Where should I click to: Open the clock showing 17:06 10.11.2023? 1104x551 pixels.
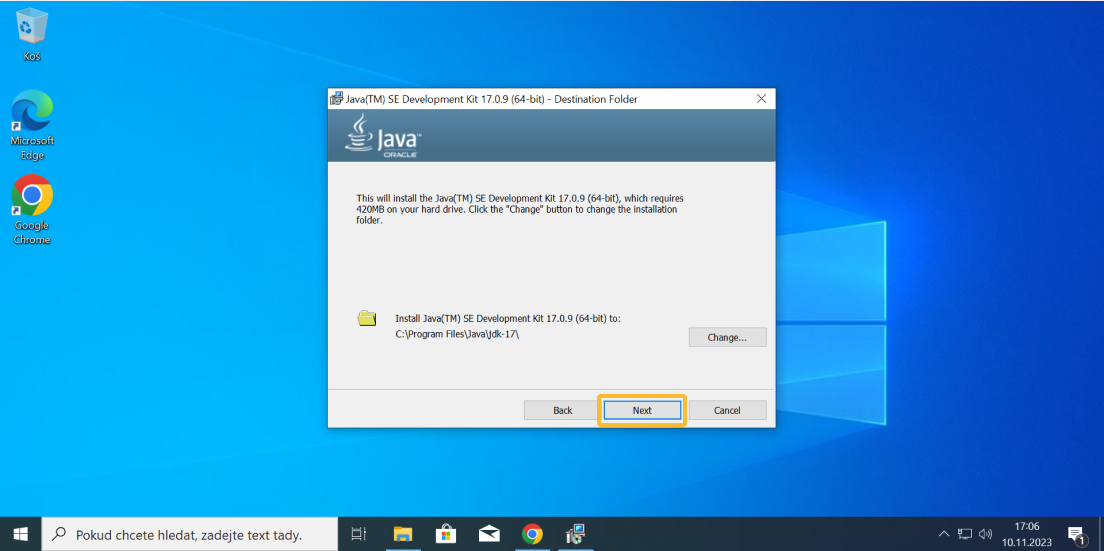tap(1026, 534)
